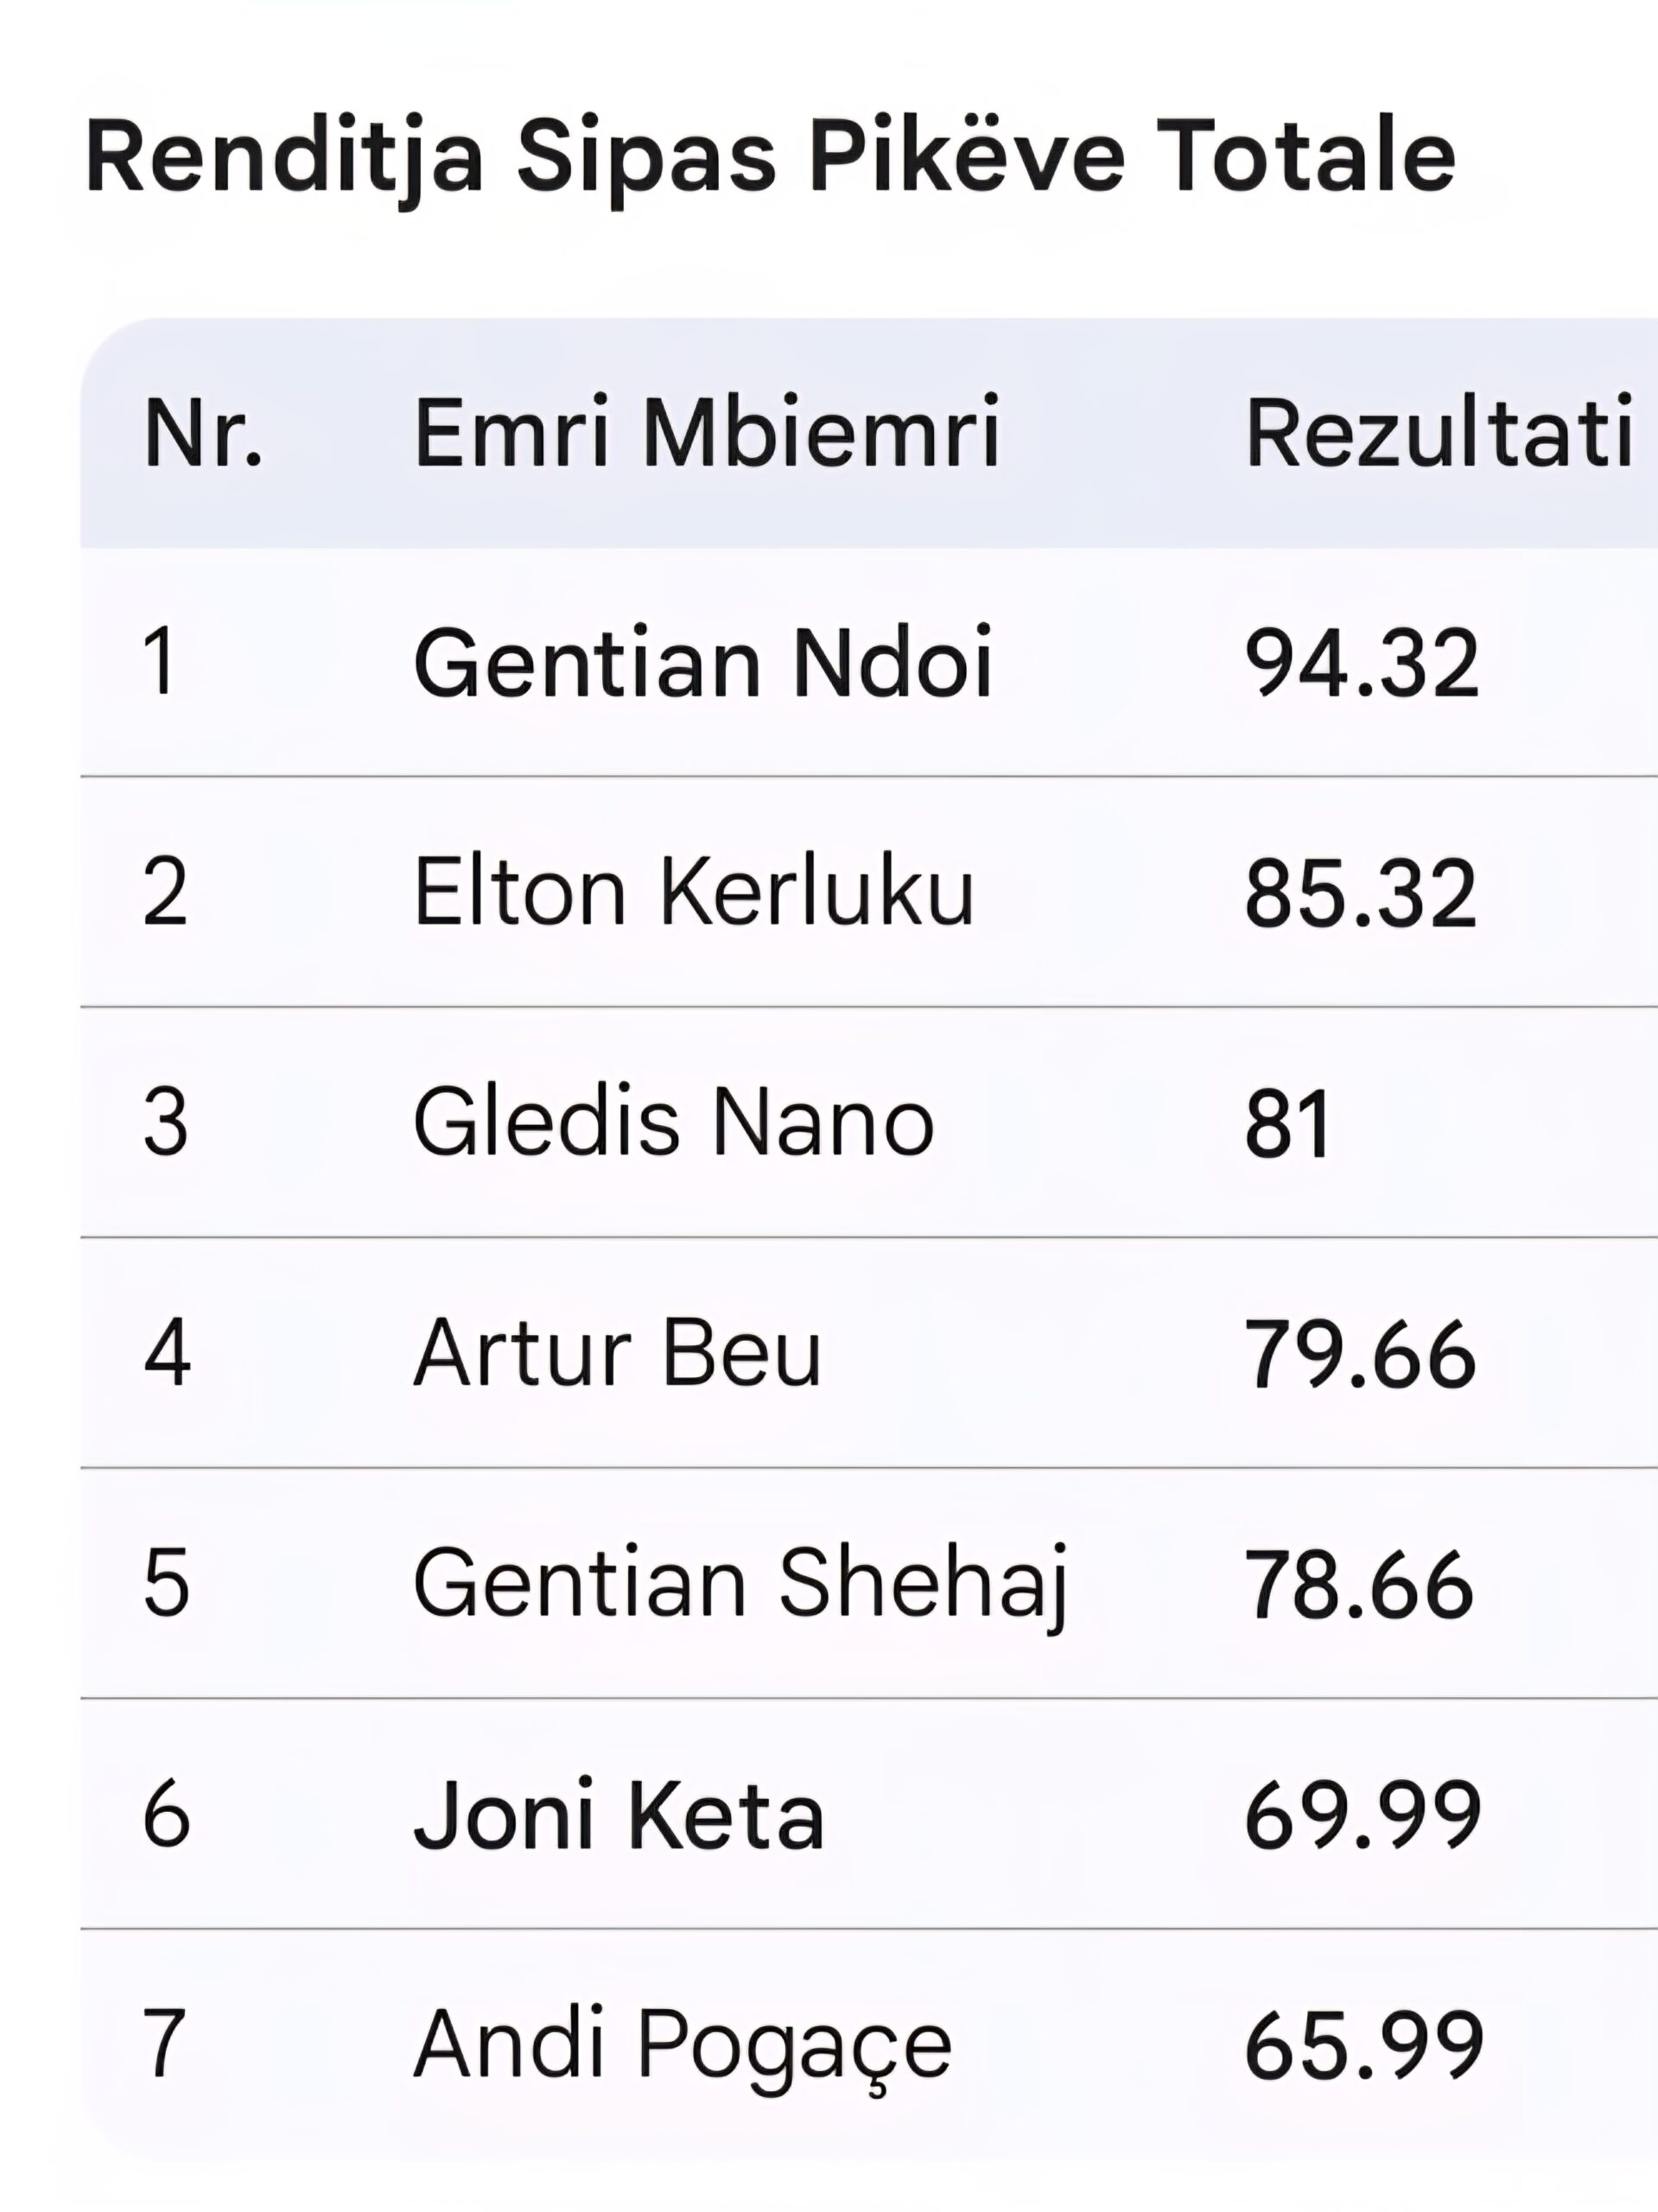Image resolution: width=1658 pixels, height=2212 pixels.
Task: Choose the name Gledis Nano
Action: click(673, 1123)
